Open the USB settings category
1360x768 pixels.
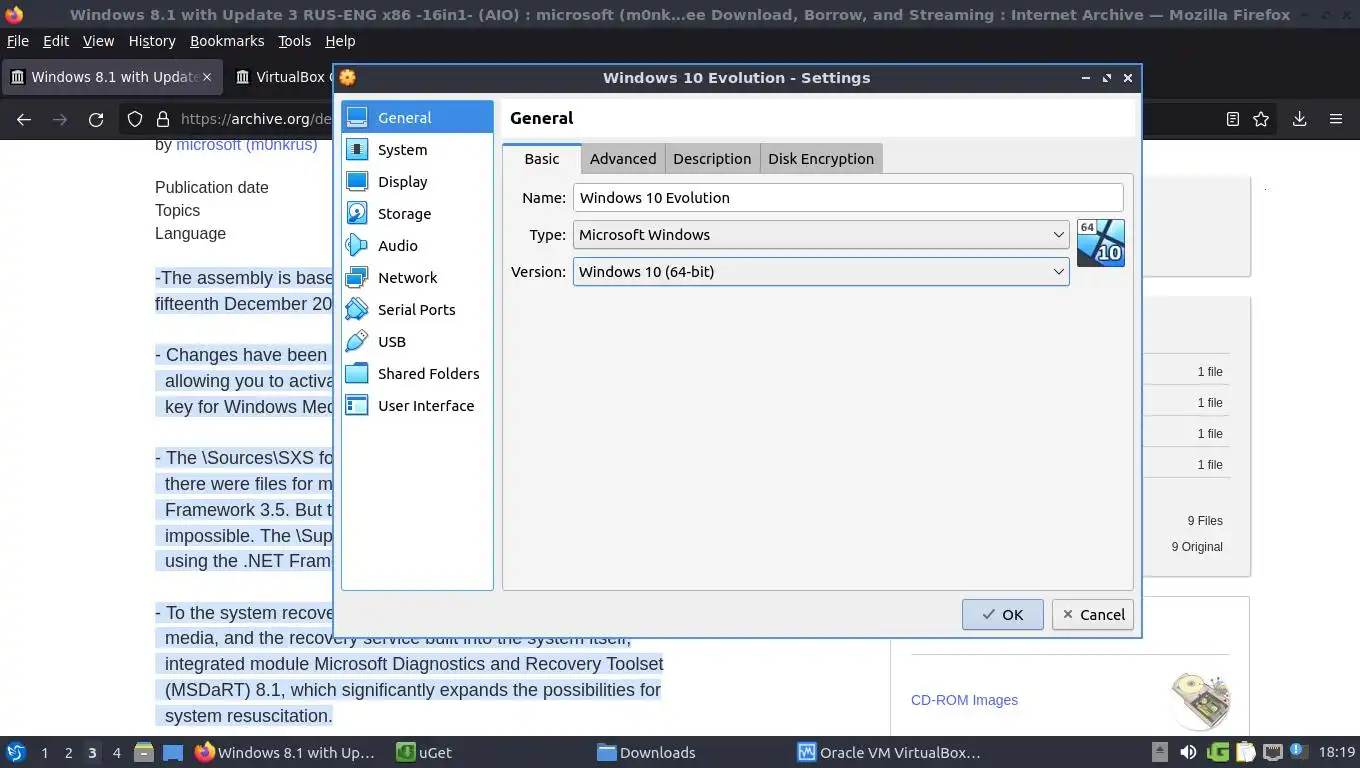point(417,341)
